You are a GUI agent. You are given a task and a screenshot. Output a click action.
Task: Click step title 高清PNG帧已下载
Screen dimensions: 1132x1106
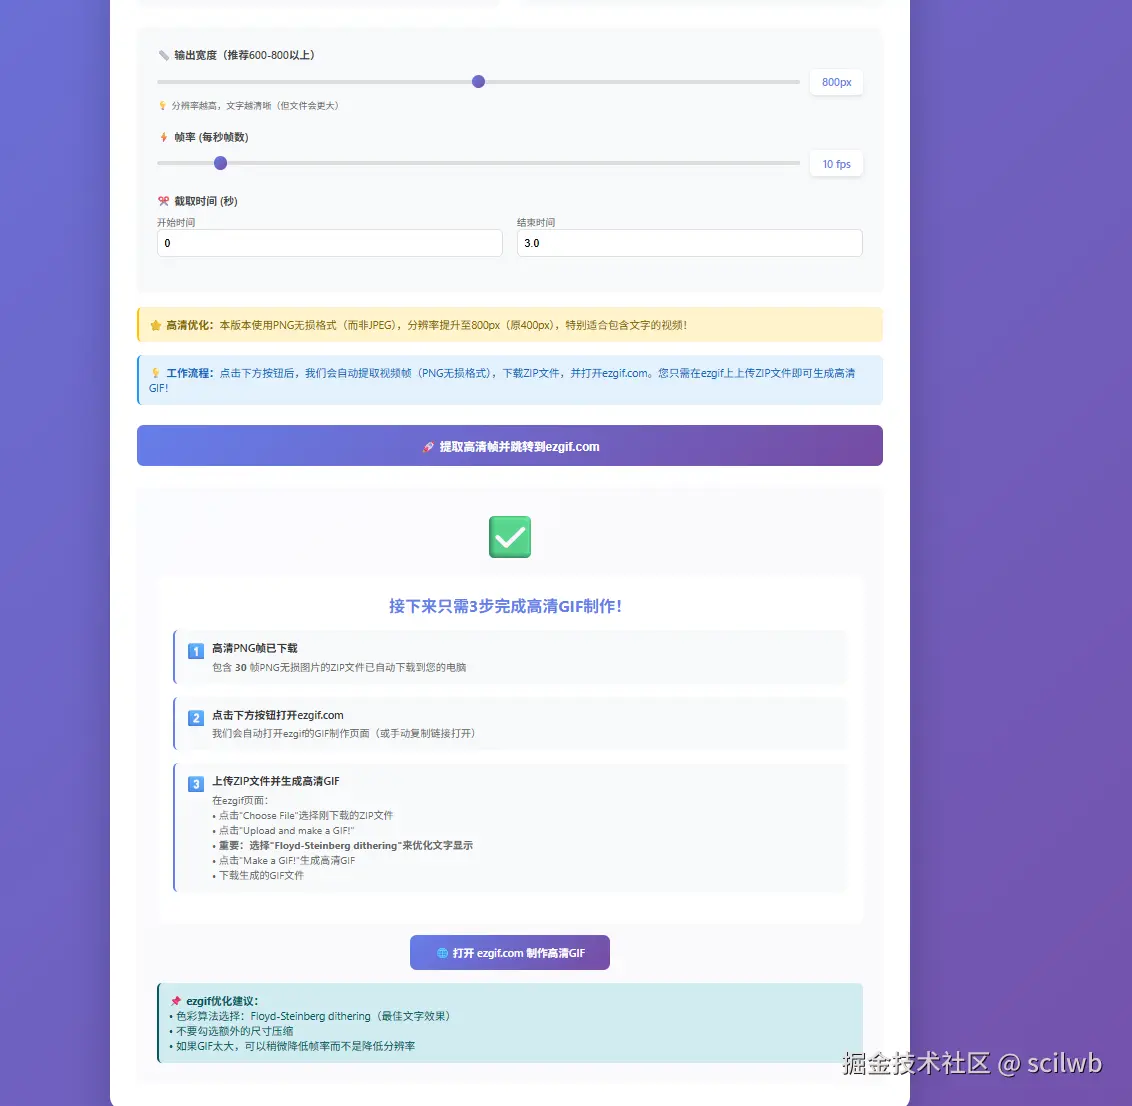(x=255, y=648)
